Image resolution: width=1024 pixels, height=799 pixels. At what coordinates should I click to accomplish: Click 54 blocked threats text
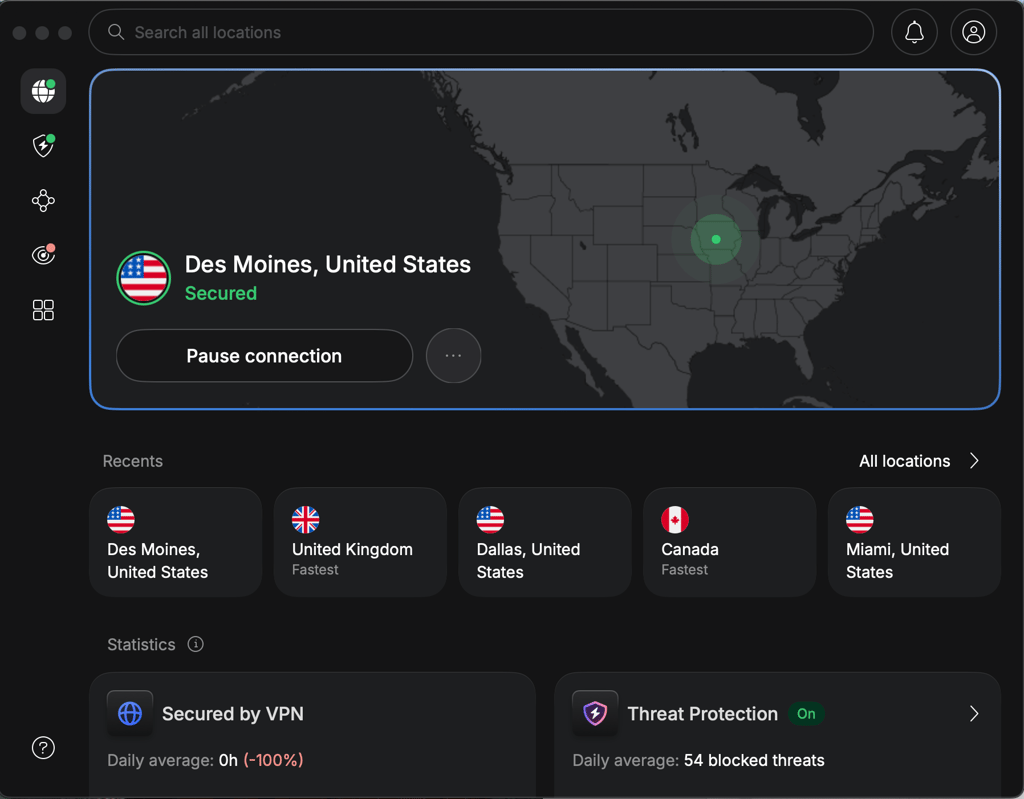click(x=754, y=760)
